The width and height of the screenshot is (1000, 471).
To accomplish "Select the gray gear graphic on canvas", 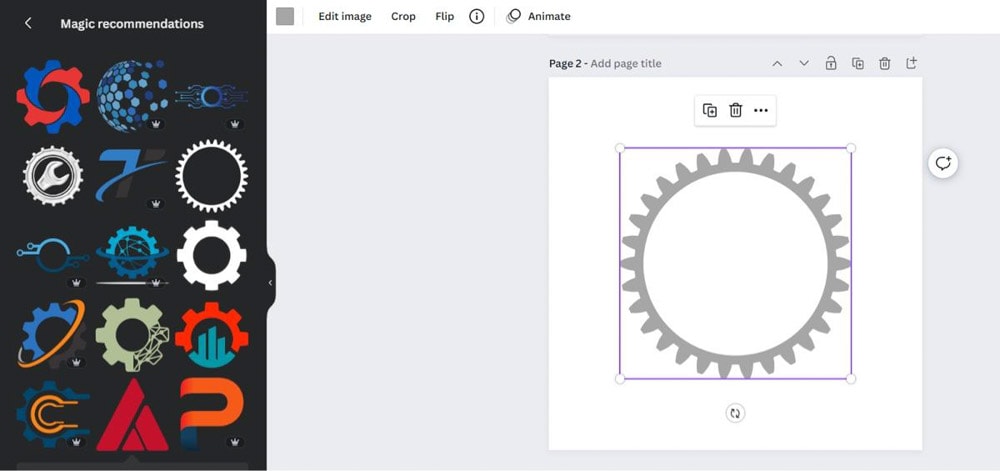I will pyautogui.click(x=735, y=263).
